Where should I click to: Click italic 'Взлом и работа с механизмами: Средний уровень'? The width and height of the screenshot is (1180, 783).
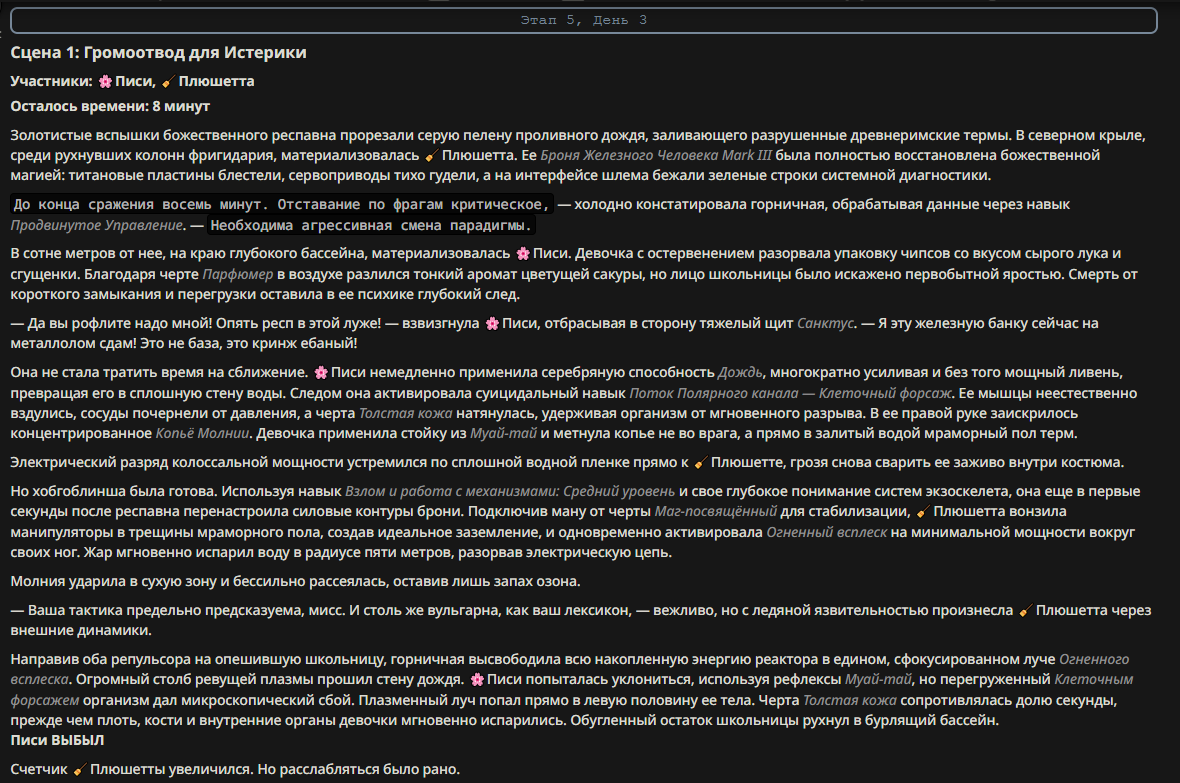coord(510,491)
